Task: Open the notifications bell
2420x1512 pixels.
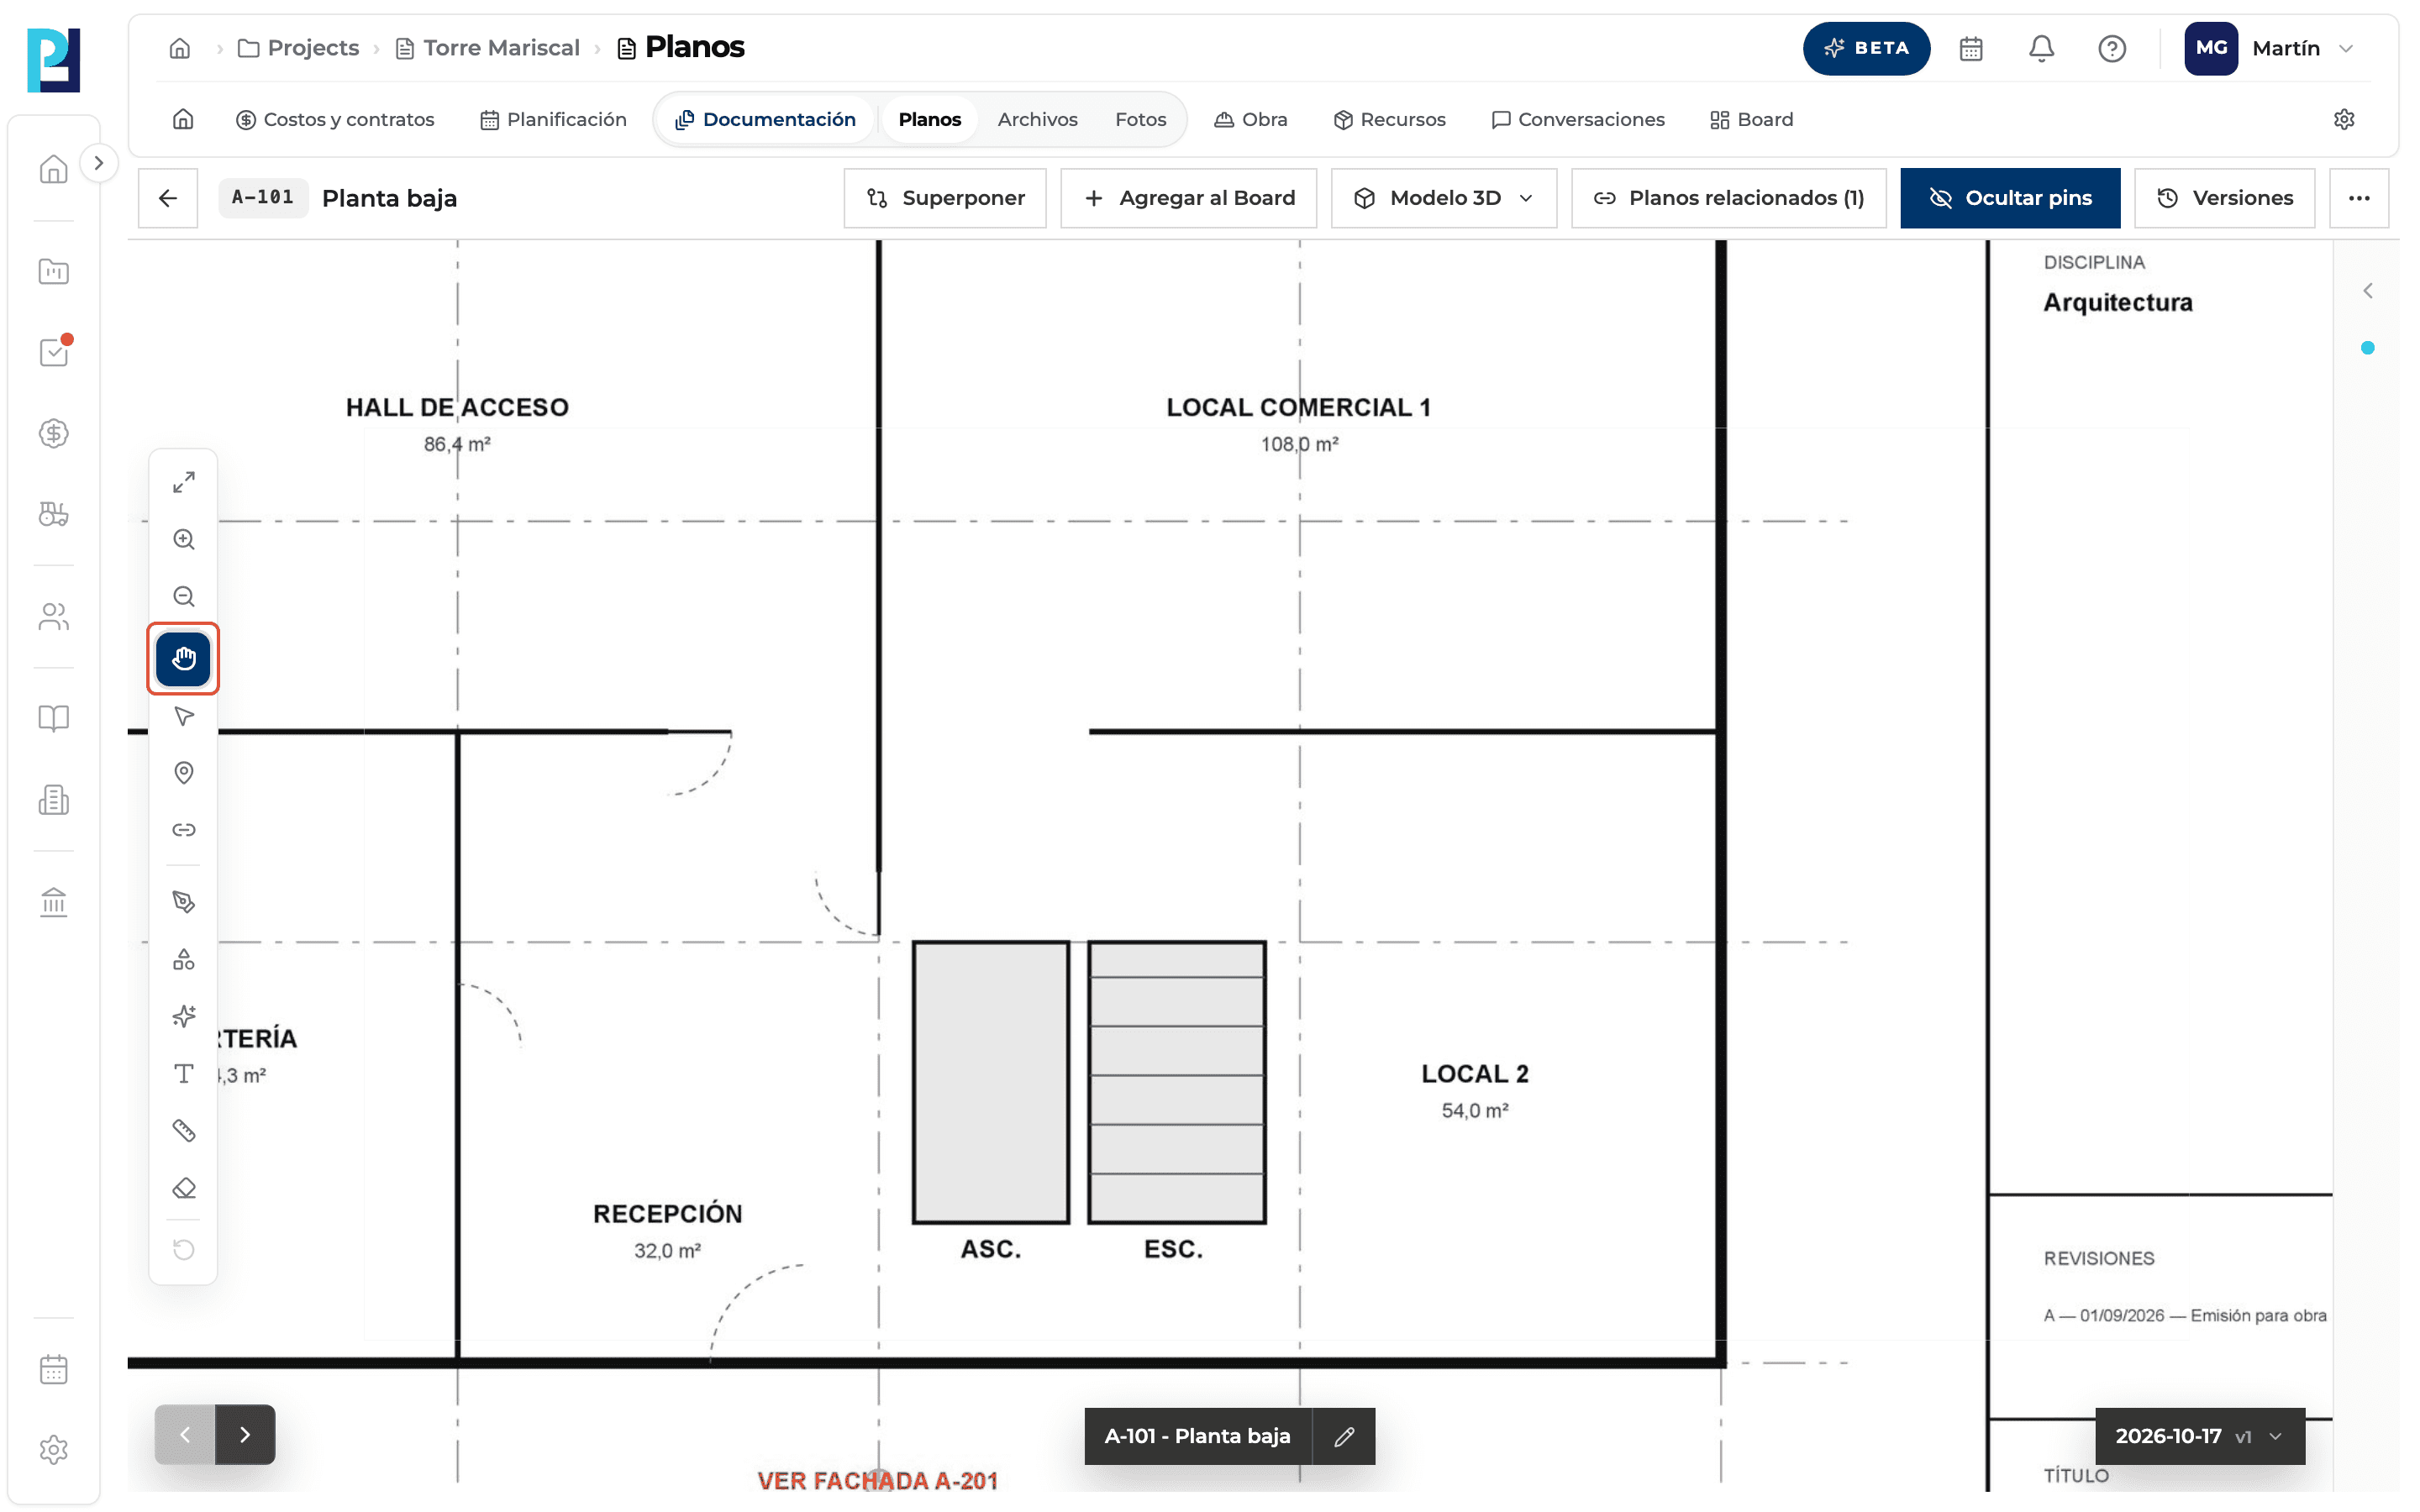Action: (x=2041, y=48)
